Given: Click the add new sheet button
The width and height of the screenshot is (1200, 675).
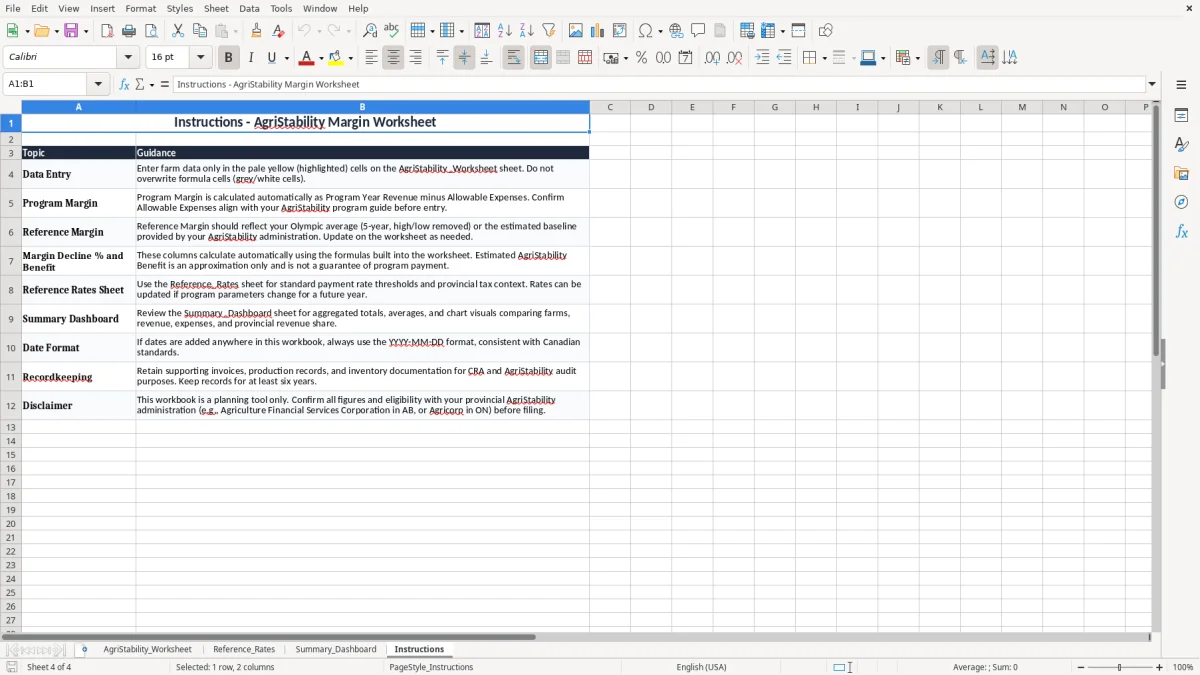Looking at the screenshot, I should (x=84, y=650).
